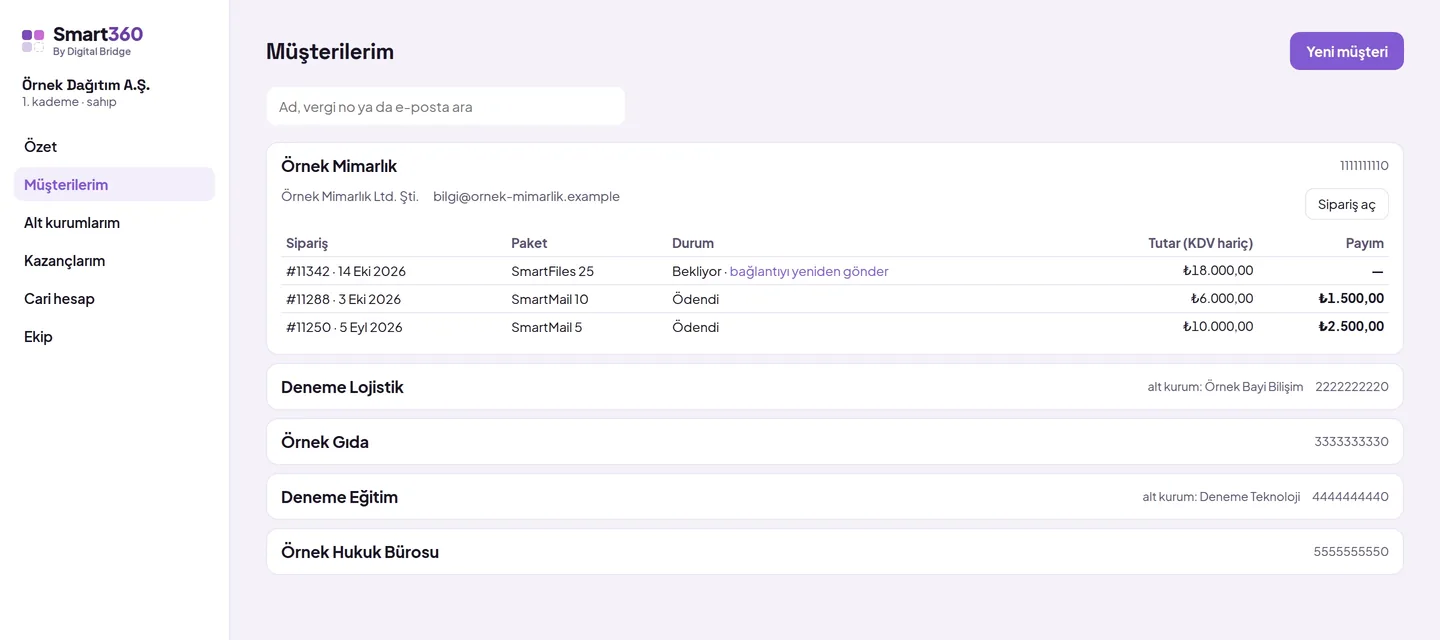Image resolution: width=1440 pixels, height=640 pixels.
Task: Click the Payım column header
Action: (x=1365, y=243)
